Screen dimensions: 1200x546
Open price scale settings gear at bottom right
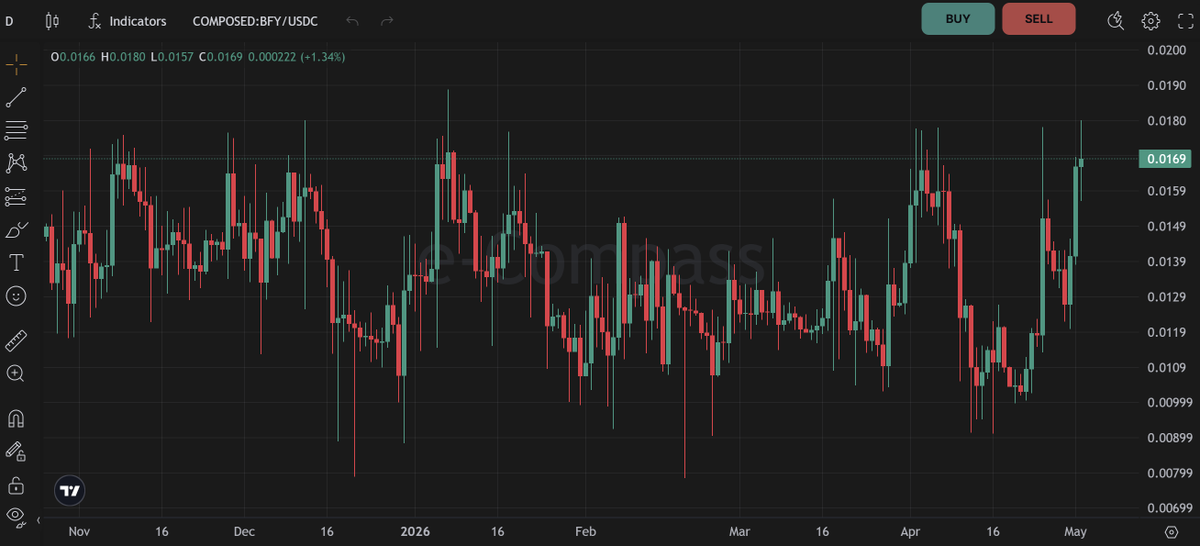[x=1171, y=531]
